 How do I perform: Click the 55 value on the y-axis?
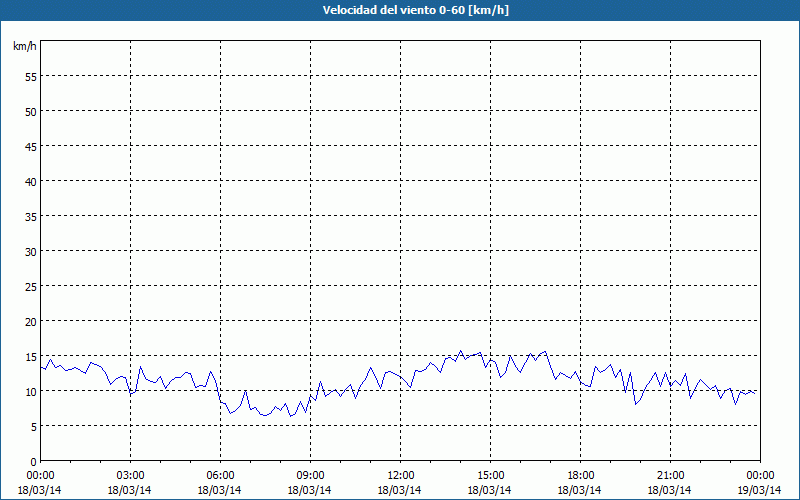point(31,77)
